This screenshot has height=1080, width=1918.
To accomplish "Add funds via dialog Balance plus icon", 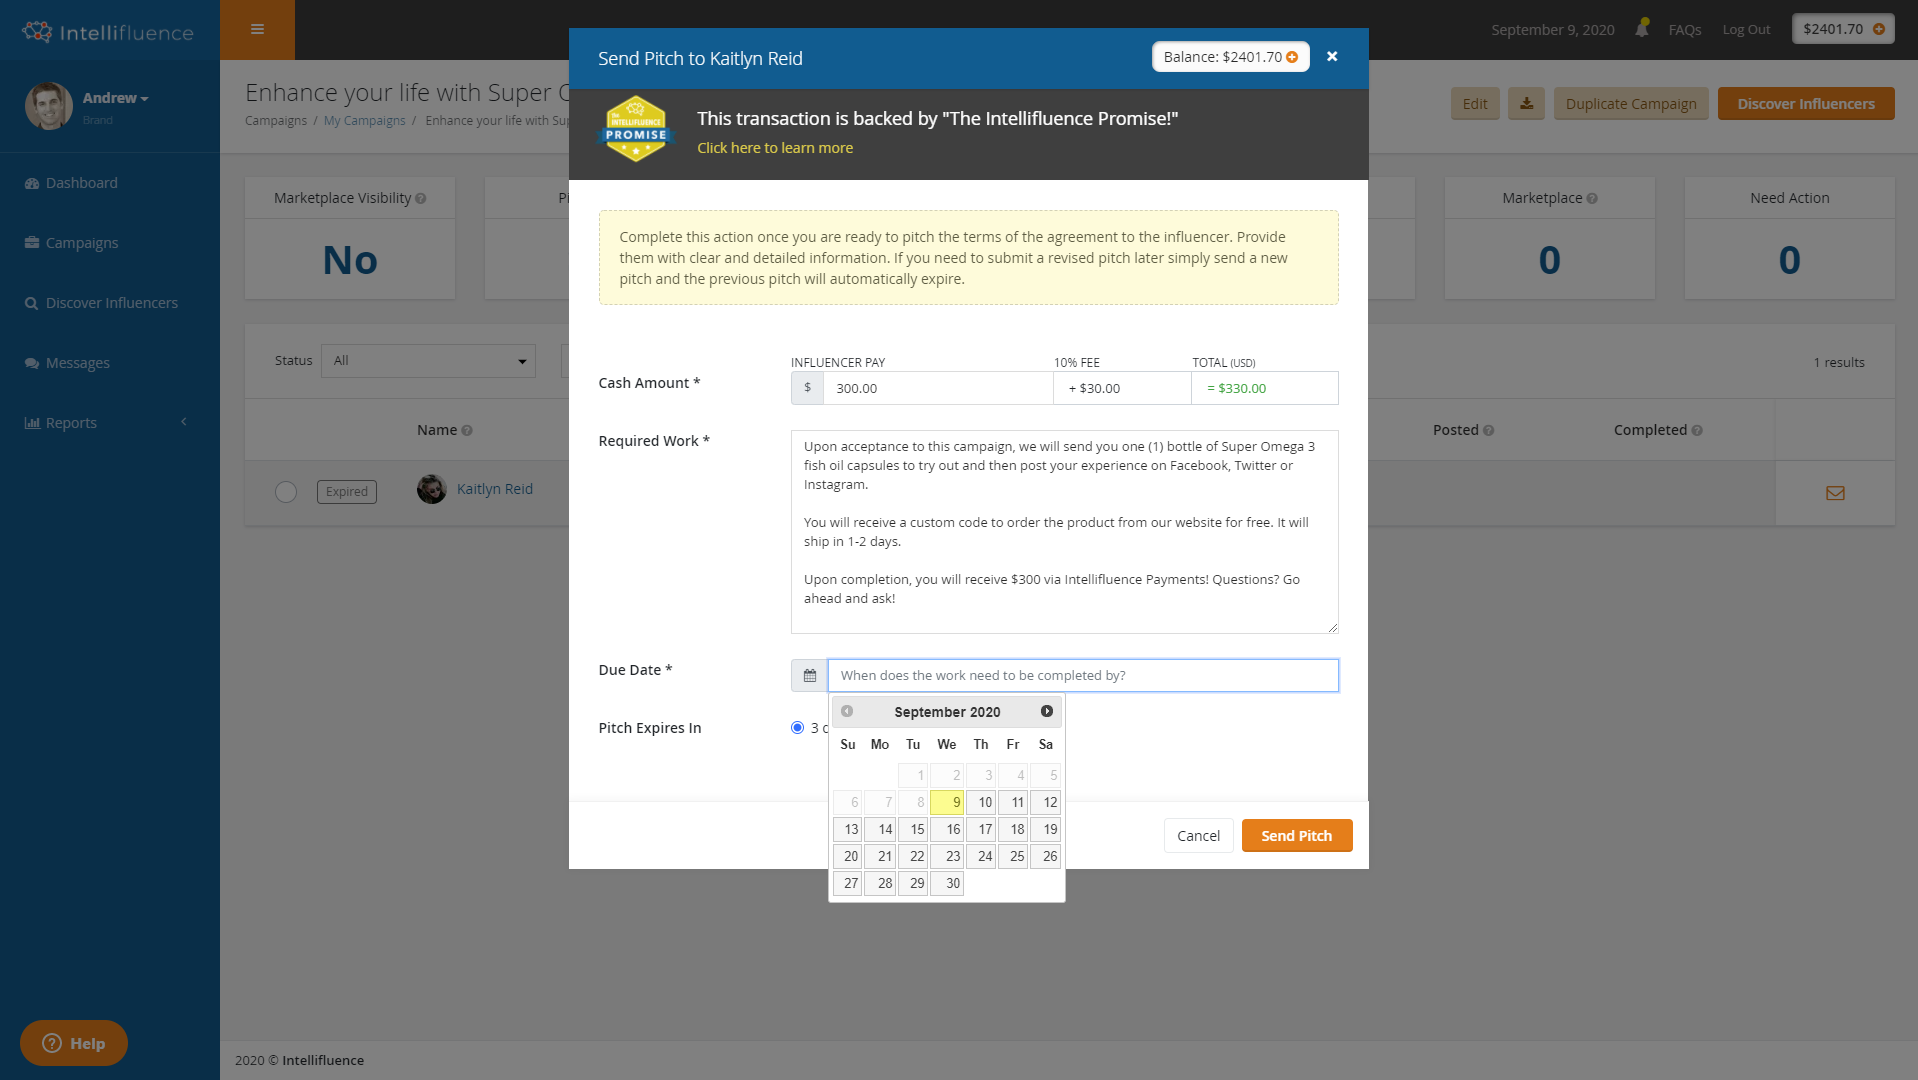I will 1292,57.
